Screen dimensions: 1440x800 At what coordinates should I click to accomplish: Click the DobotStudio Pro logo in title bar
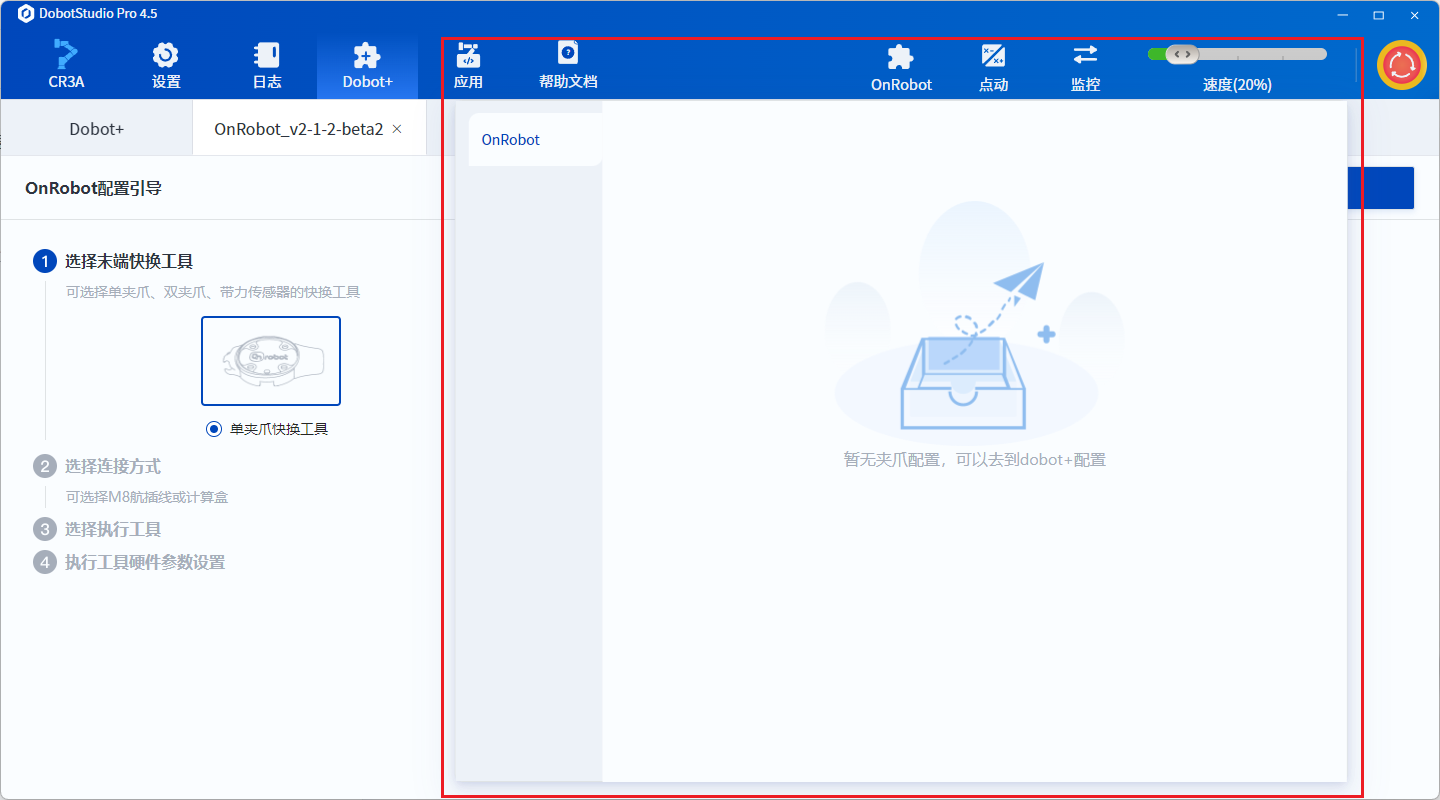(26, 14)
